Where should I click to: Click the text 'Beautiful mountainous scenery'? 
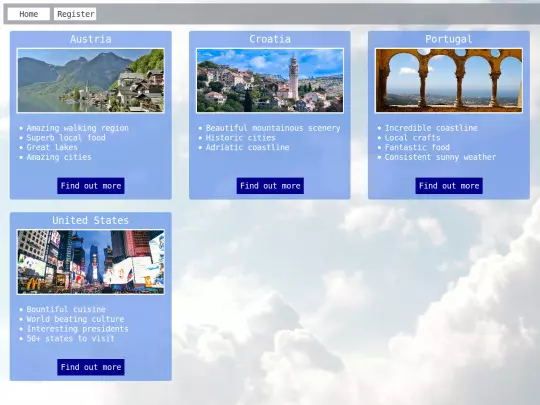pos(273,128)
